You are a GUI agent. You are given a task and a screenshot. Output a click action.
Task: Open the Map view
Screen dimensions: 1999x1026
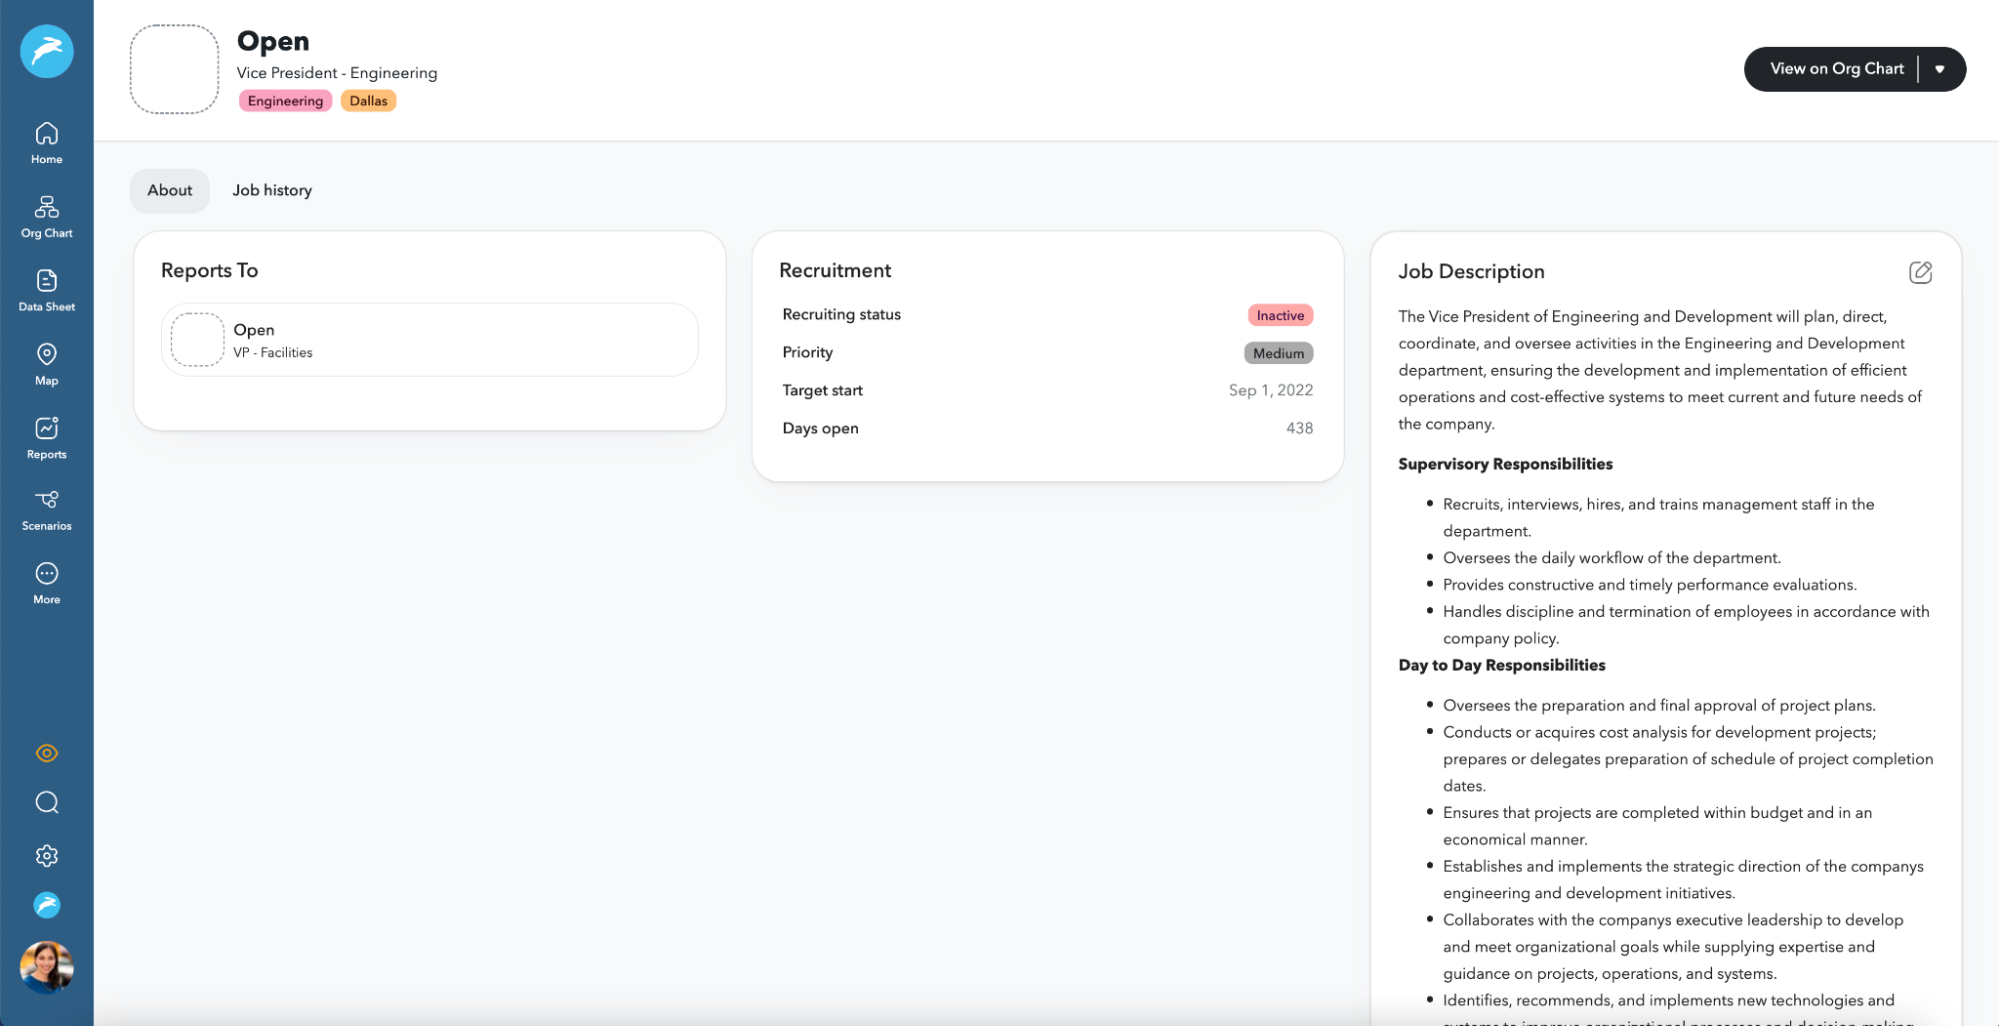click(x=46, y=362)
